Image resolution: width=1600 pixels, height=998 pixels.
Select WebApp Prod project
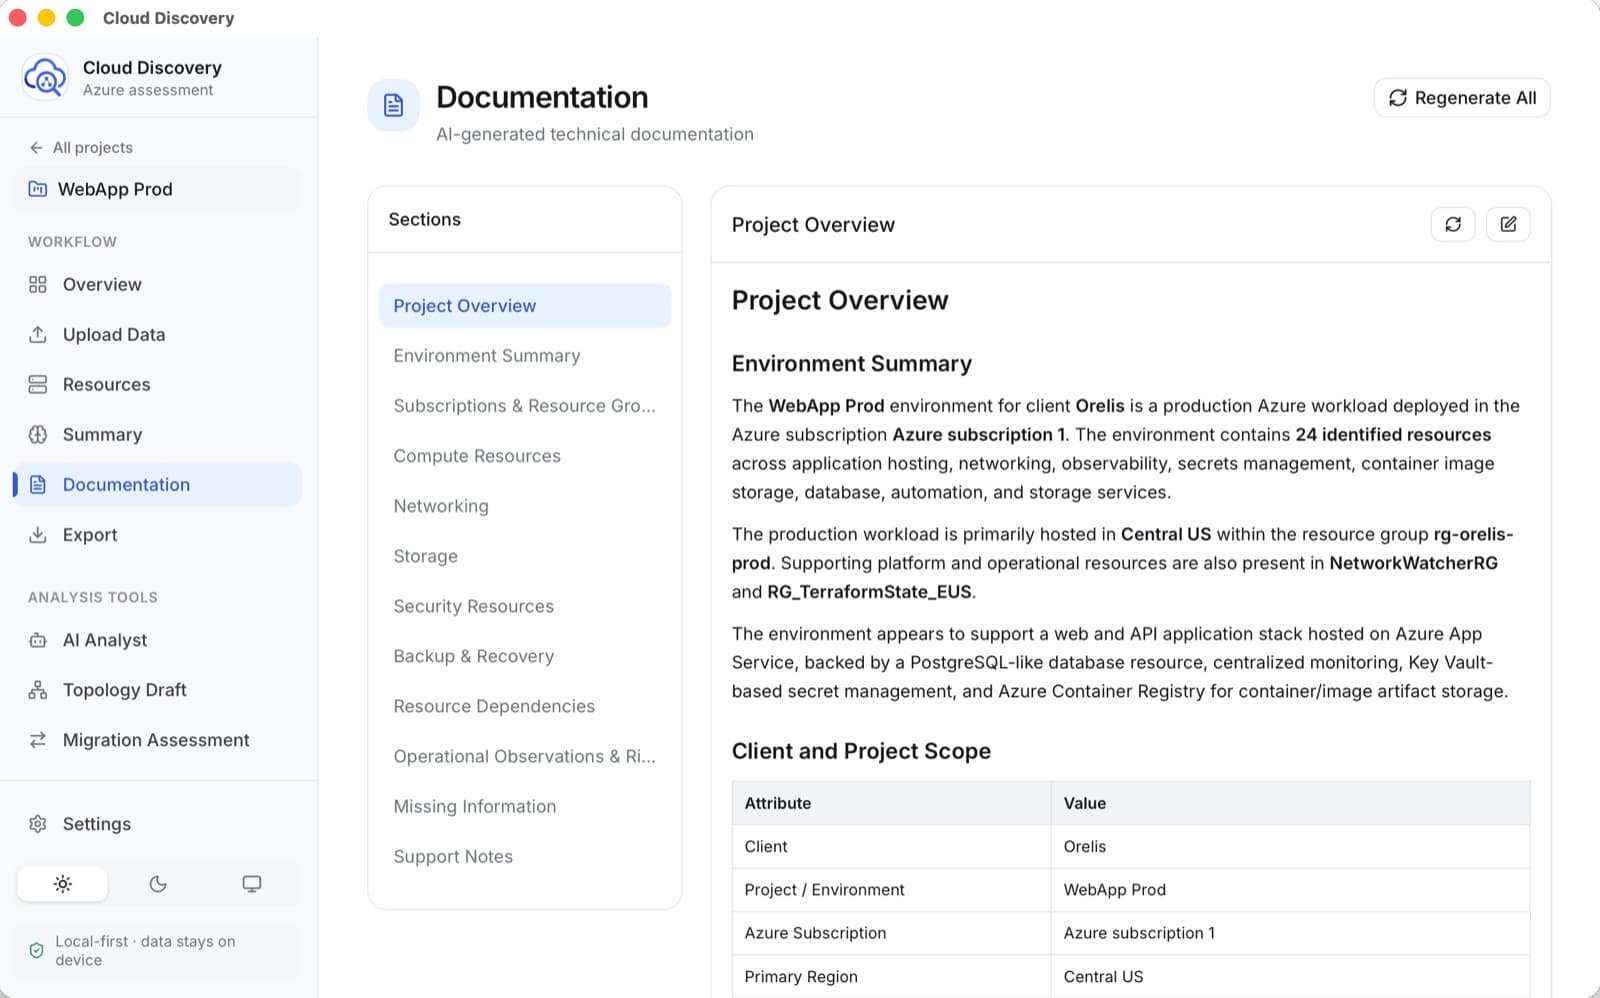tap(157, 189)
